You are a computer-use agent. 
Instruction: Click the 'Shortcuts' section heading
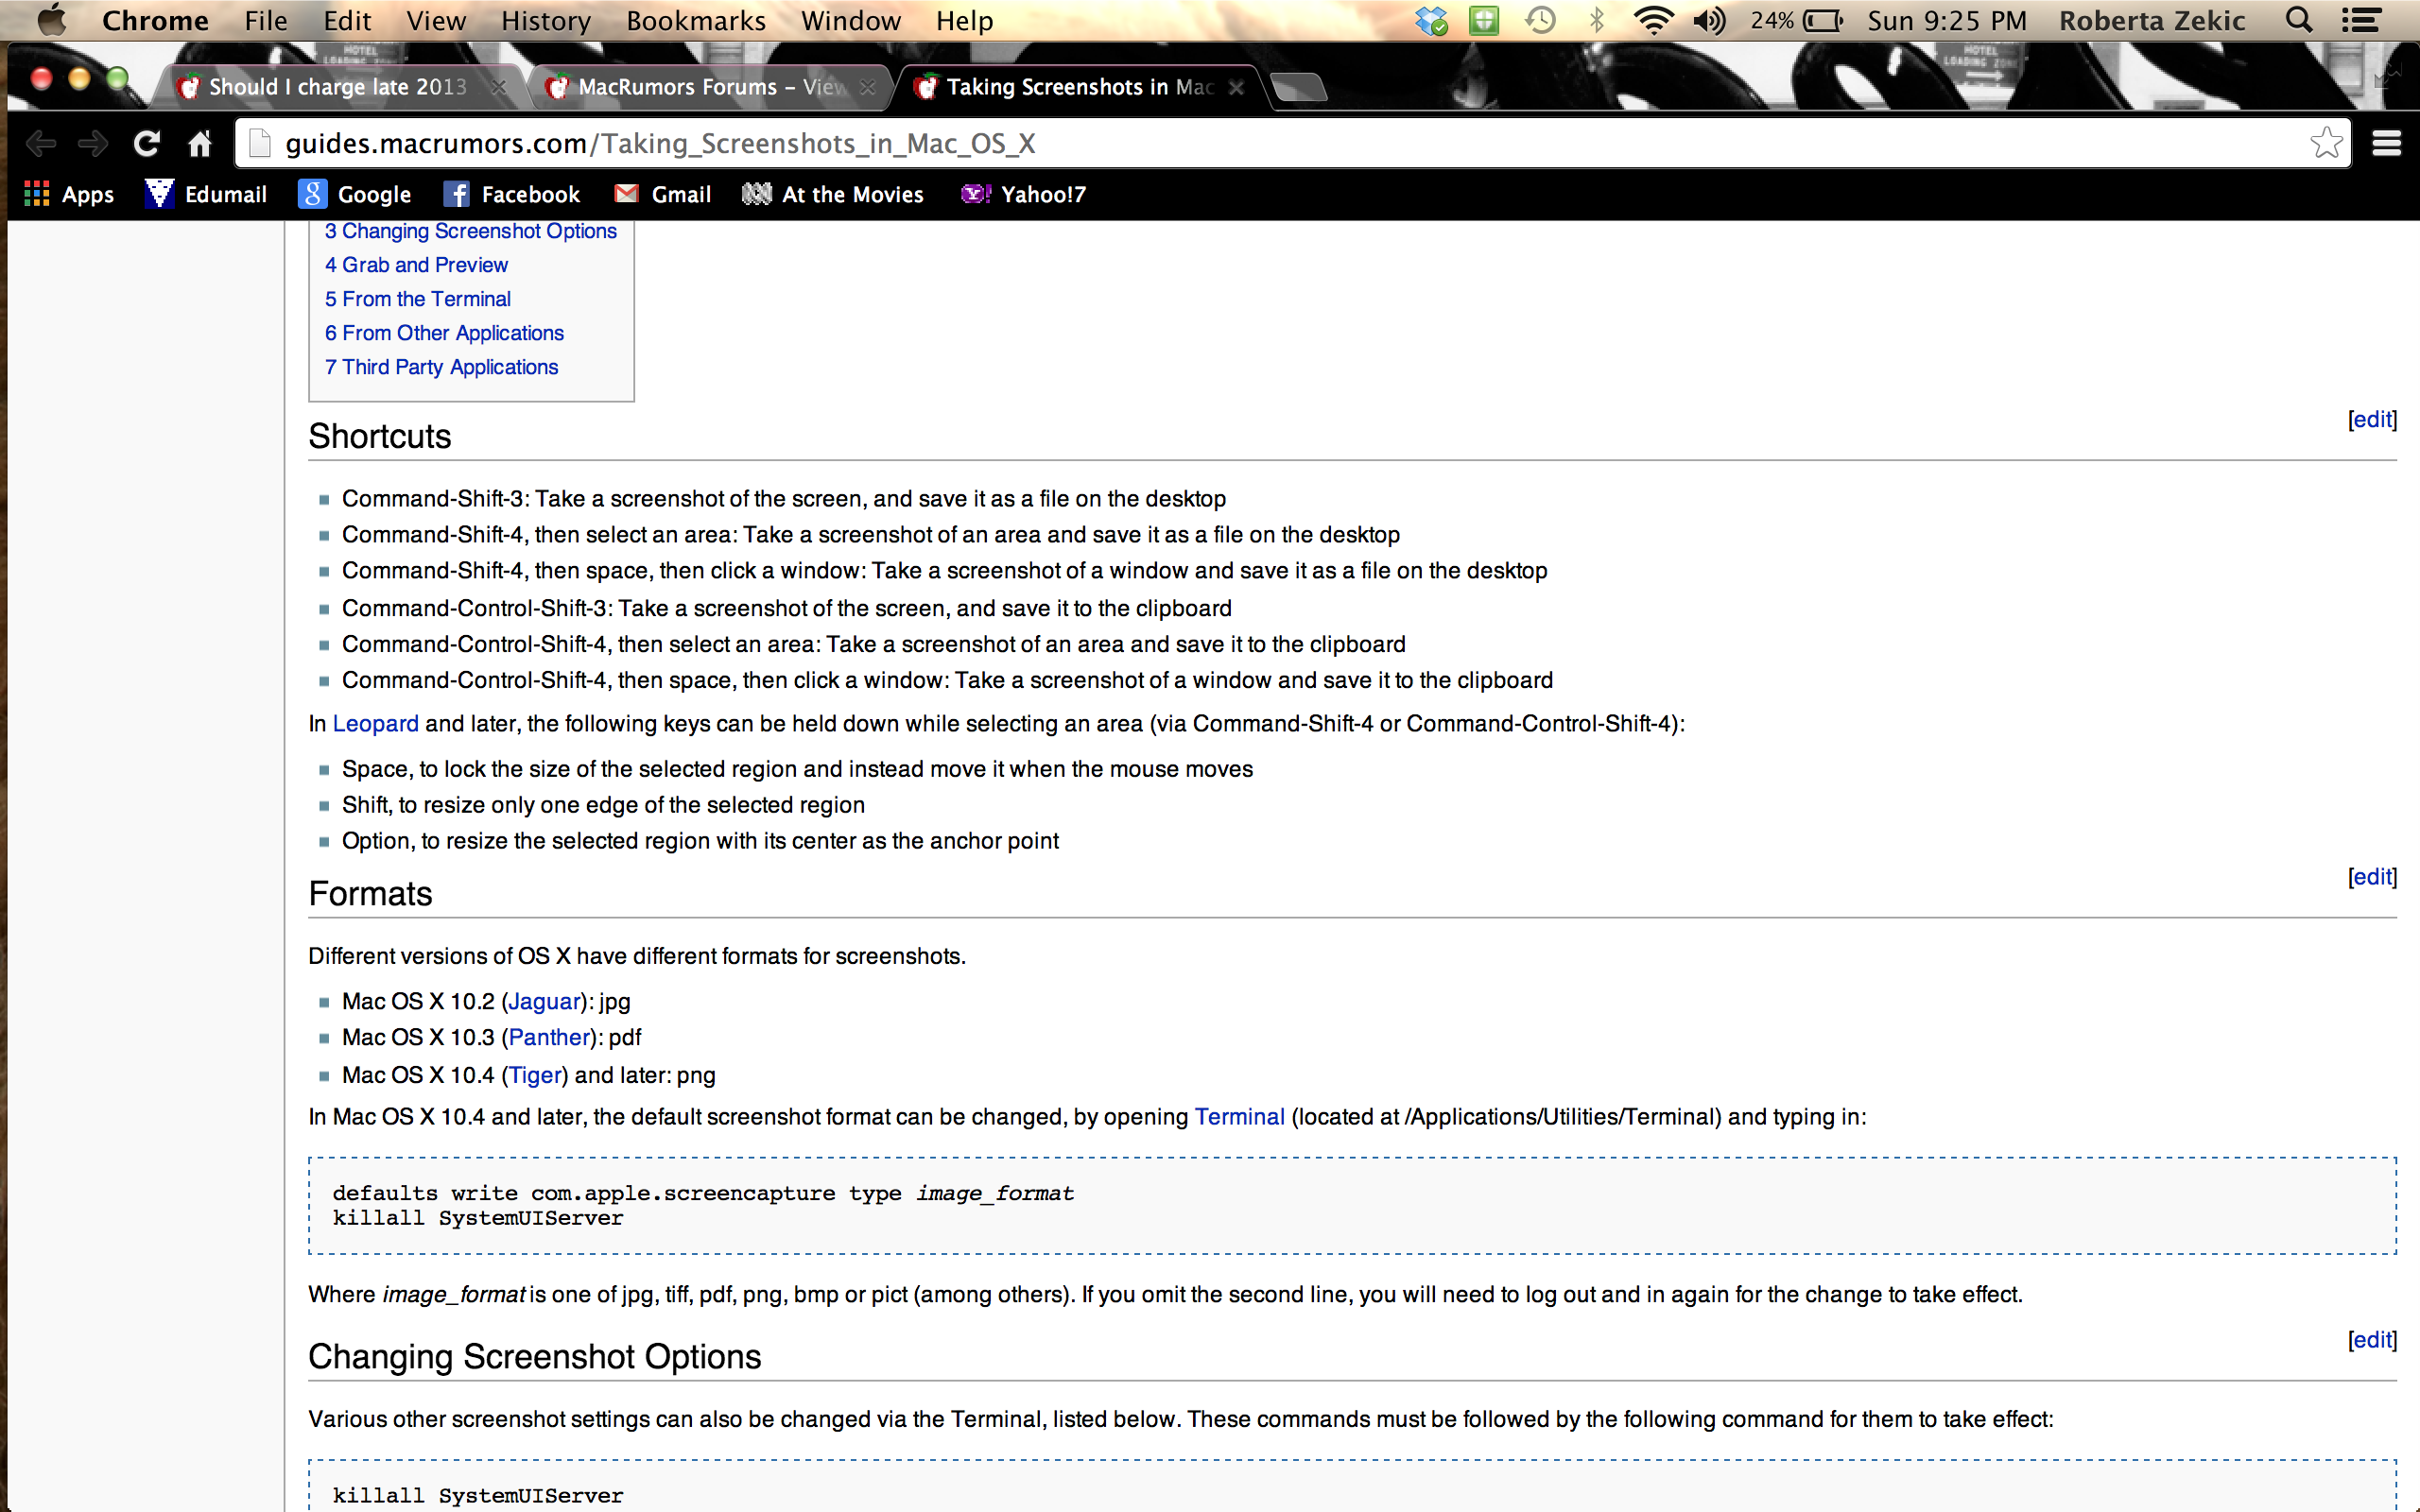[380, 436]
